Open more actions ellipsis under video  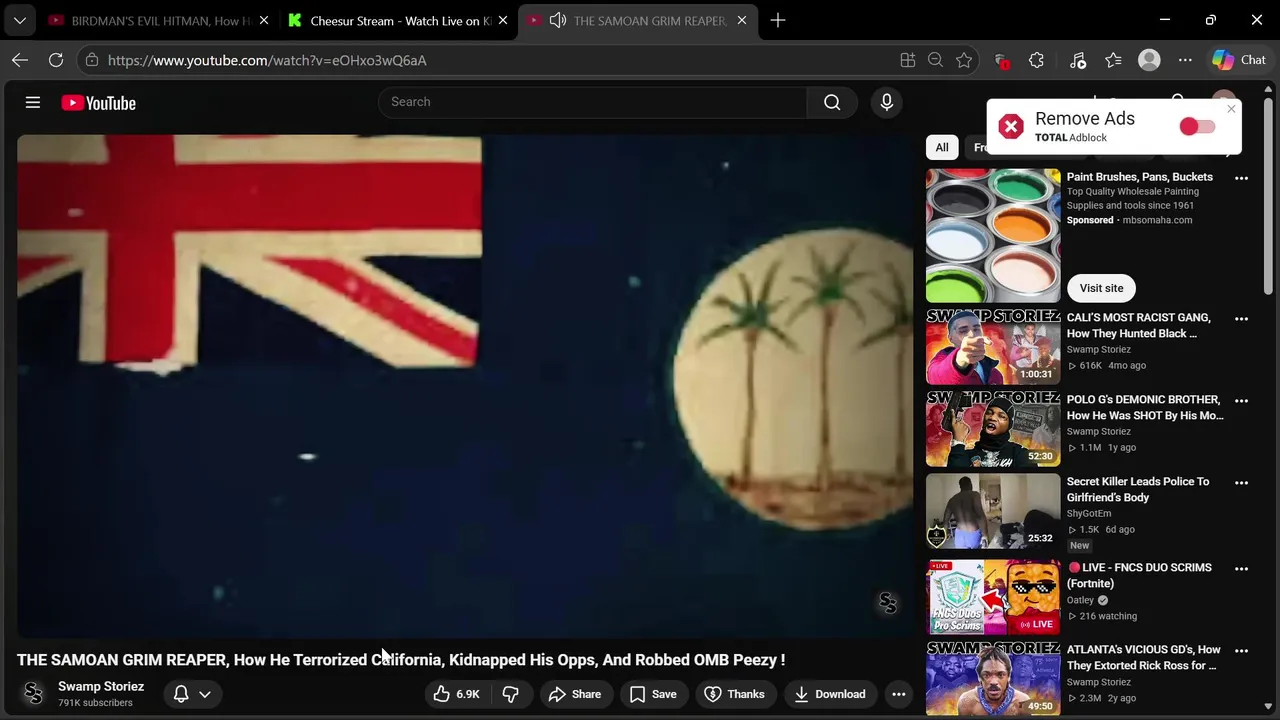tap(898, 694)
